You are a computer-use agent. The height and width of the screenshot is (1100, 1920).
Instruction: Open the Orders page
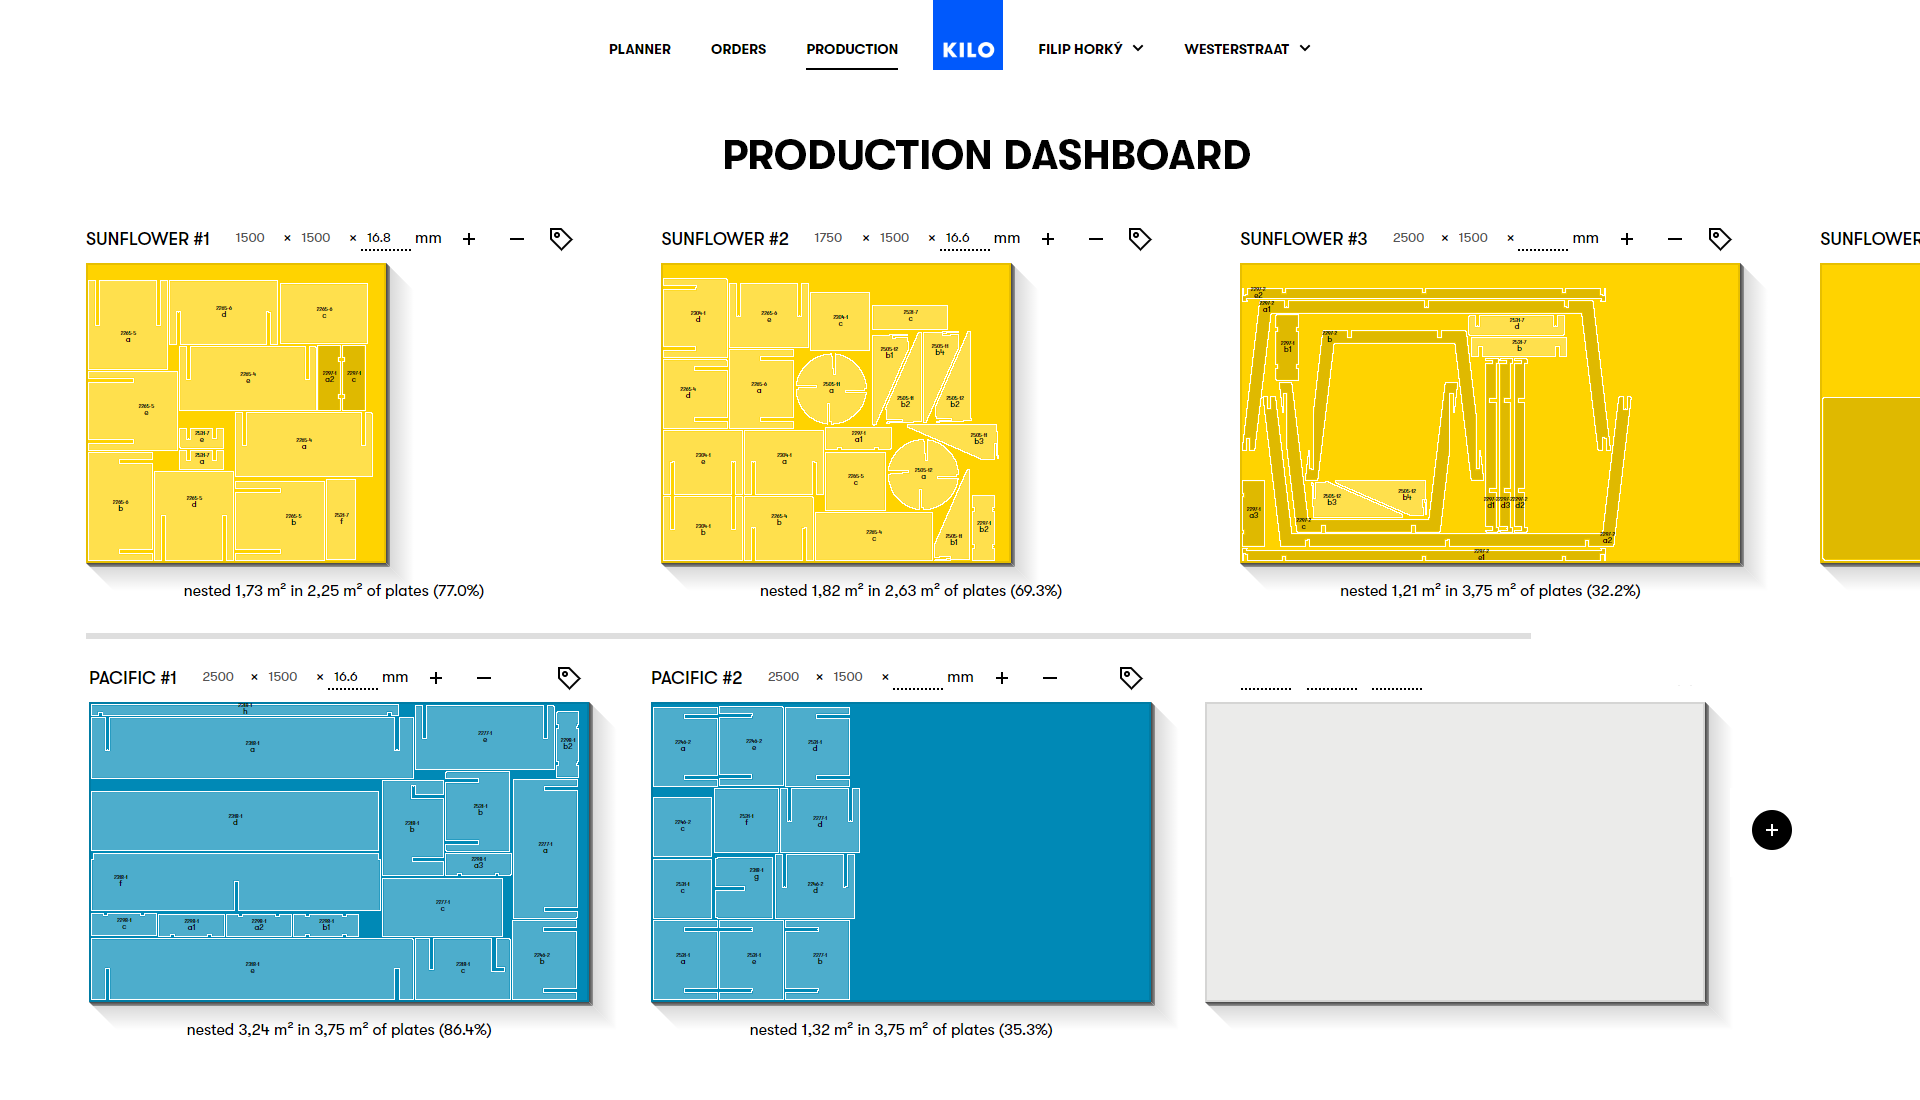pos(738,49)
